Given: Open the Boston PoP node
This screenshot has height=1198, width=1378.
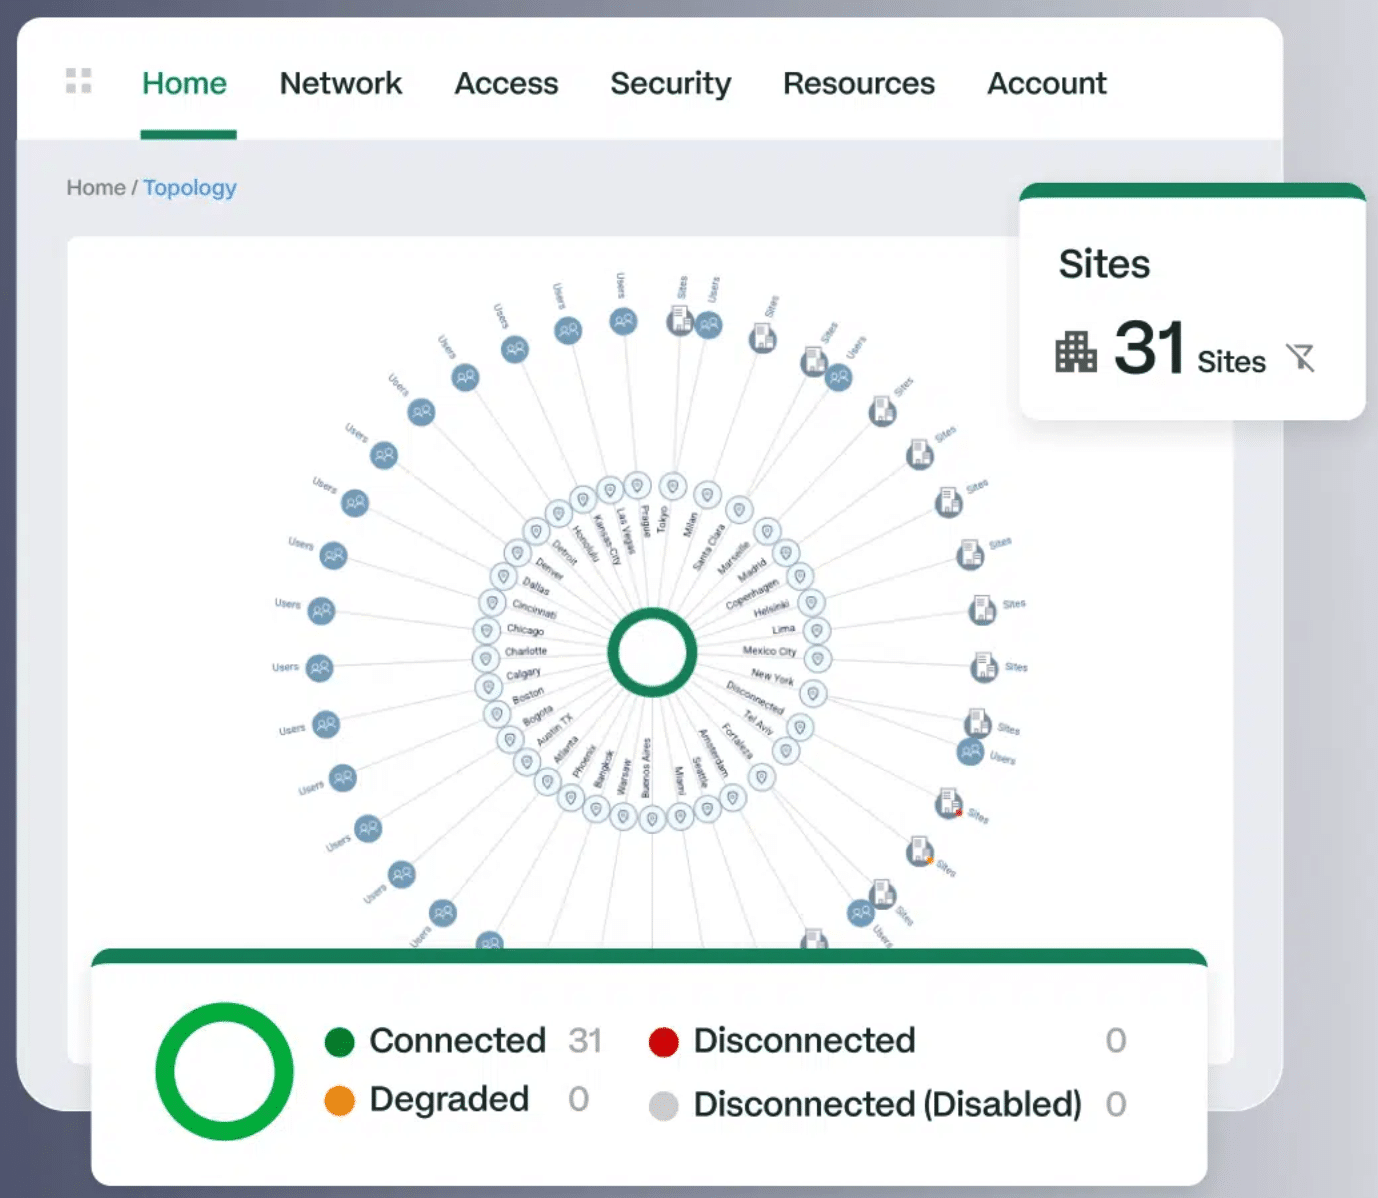Looking at the screenshot, I should pyautogui.click(x=496, y=714).
